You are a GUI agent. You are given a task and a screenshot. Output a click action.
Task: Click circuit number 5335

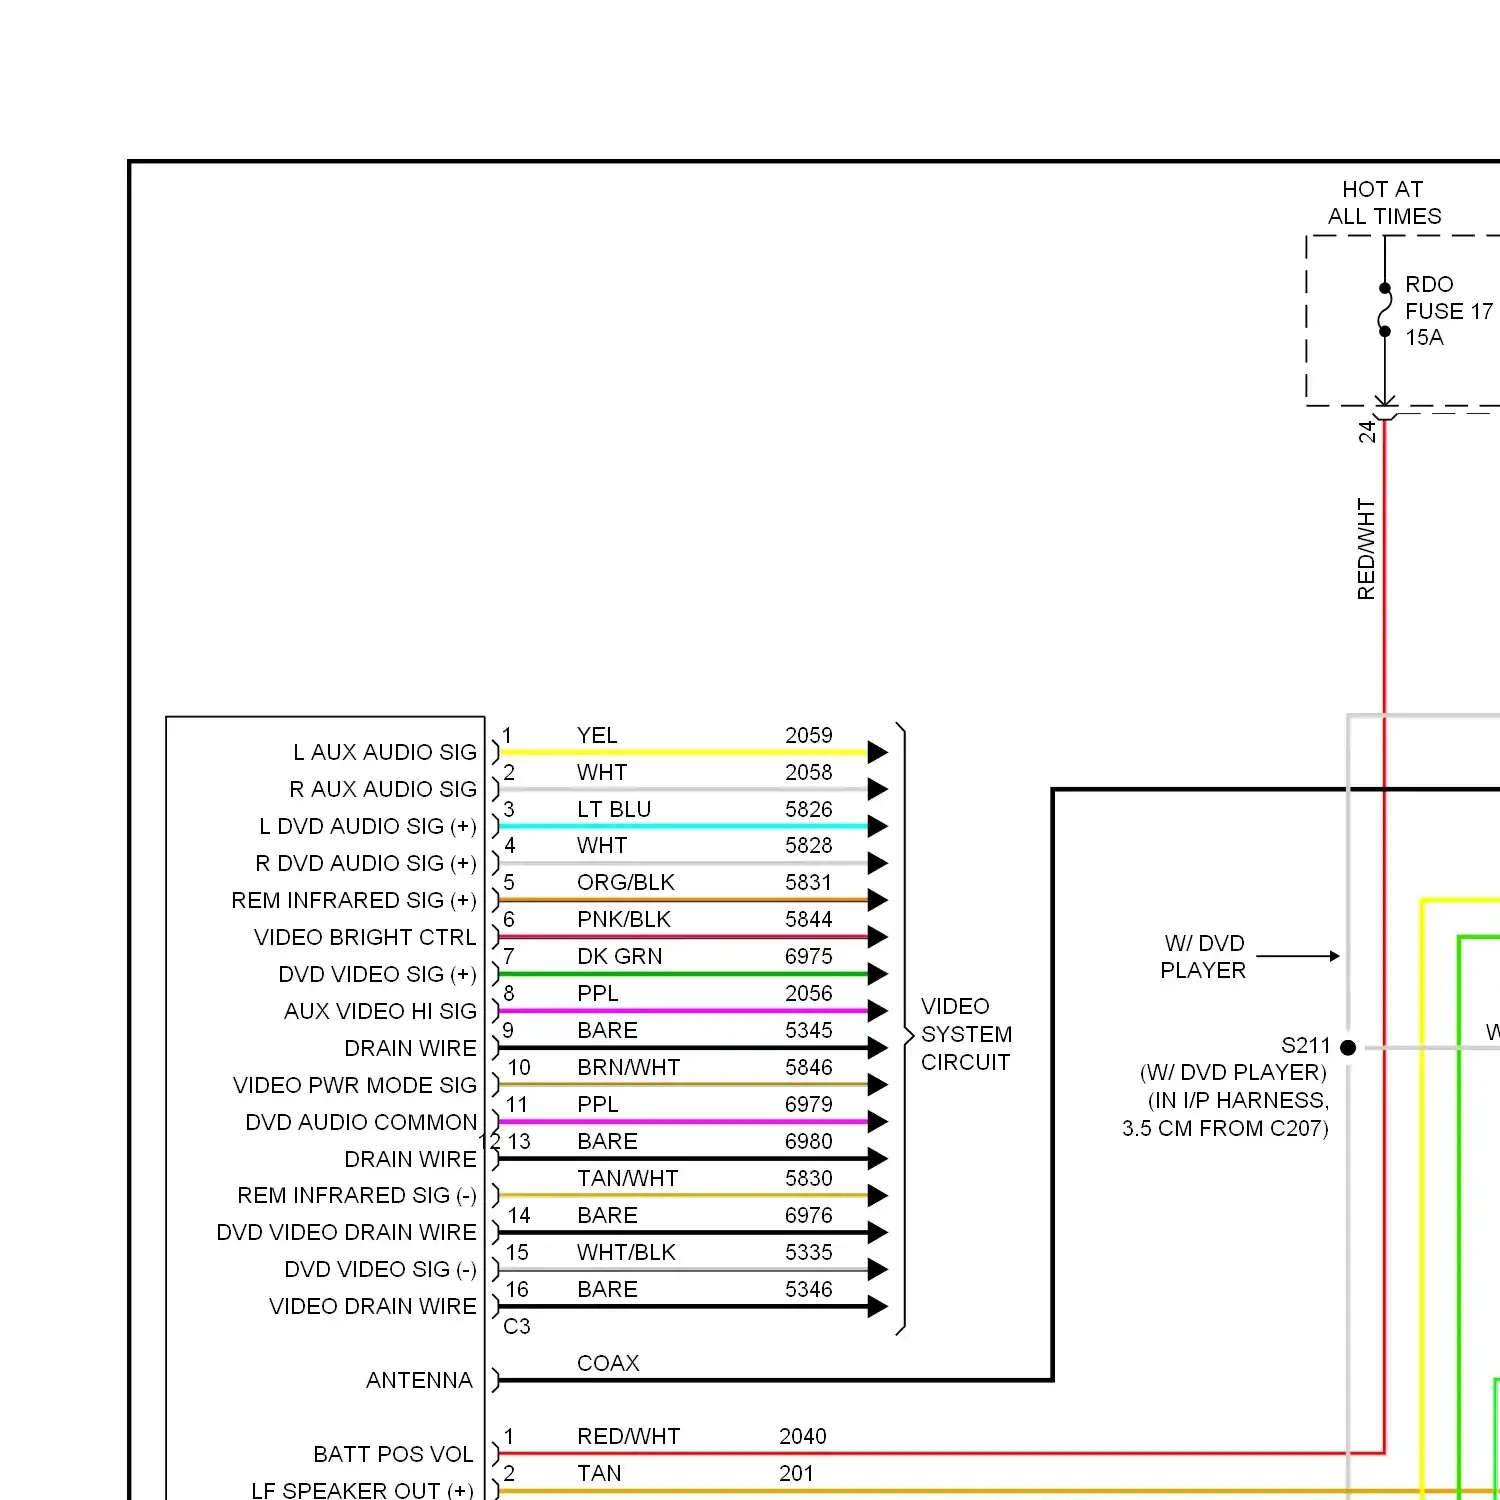coord(809,1252)
